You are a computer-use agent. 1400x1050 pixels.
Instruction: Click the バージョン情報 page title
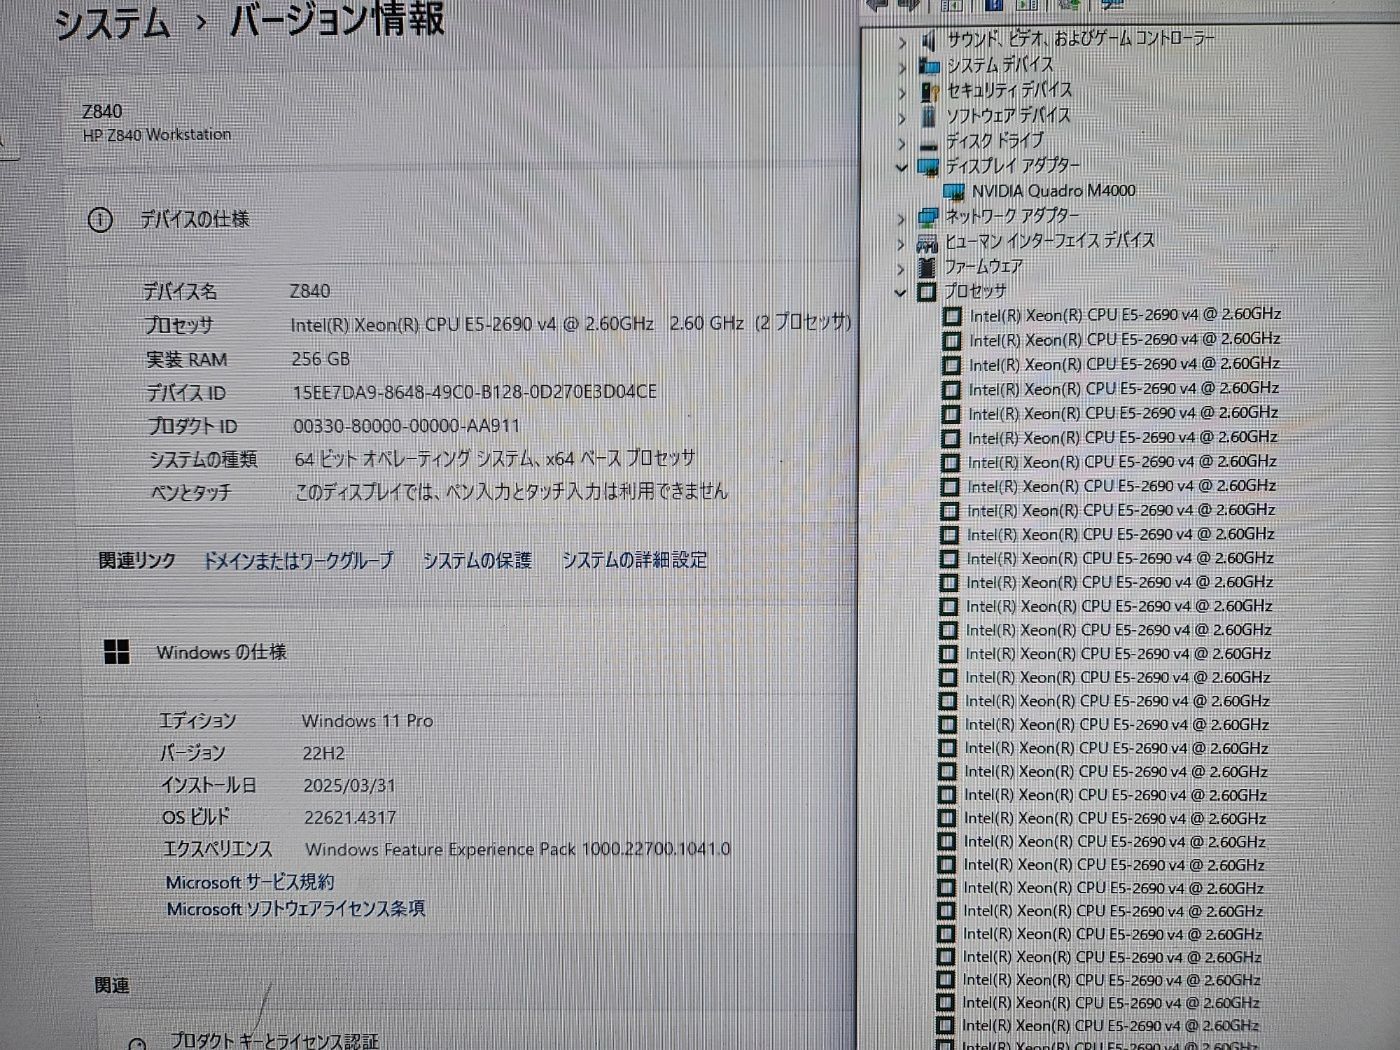[337, 20]
